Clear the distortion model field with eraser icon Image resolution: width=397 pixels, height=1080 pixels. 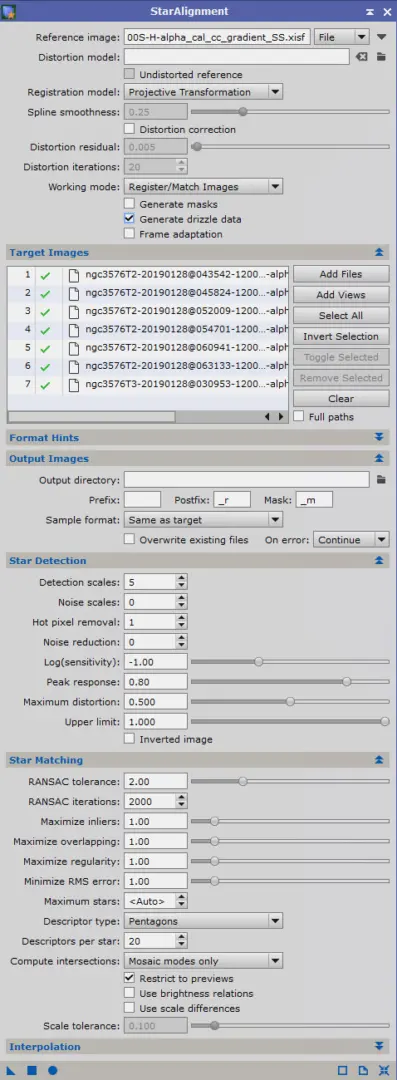[x=362, y=57]
